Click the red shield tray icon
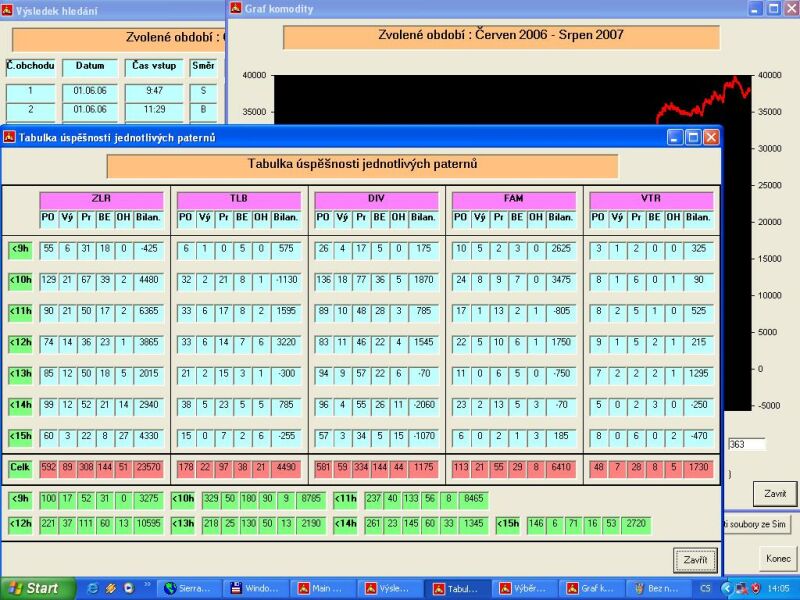Screen dimensions: 800x600 coord(755,588)
